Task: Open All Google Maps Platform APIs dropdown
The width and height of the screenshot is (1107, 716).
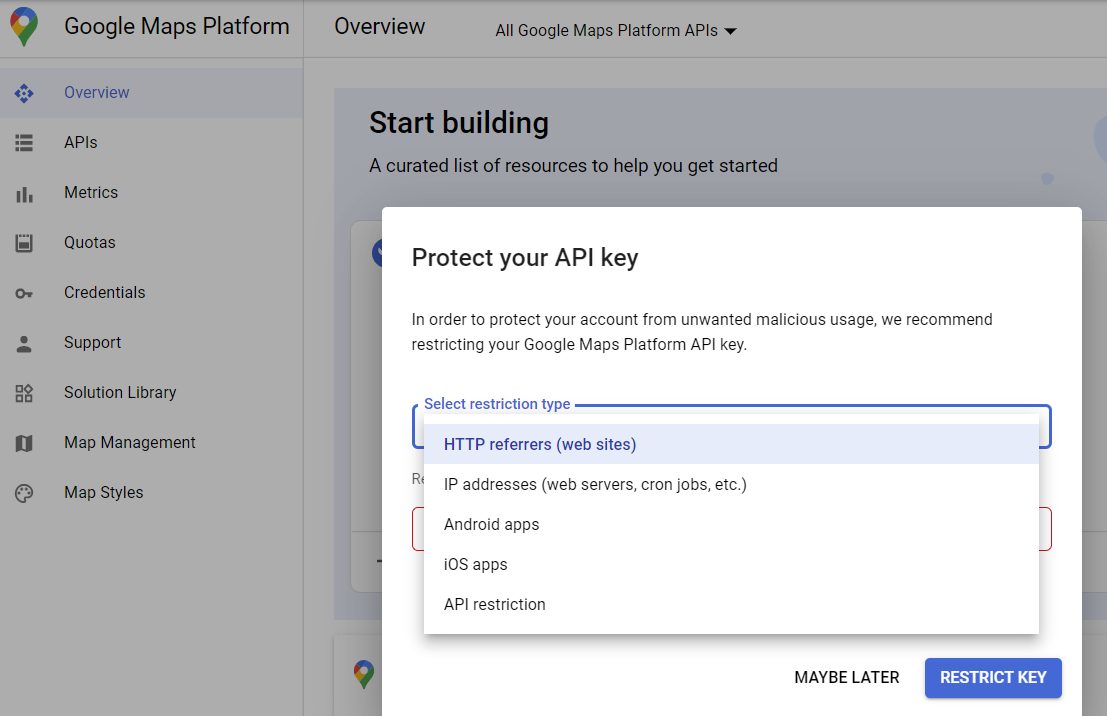Action: point(616,30)
